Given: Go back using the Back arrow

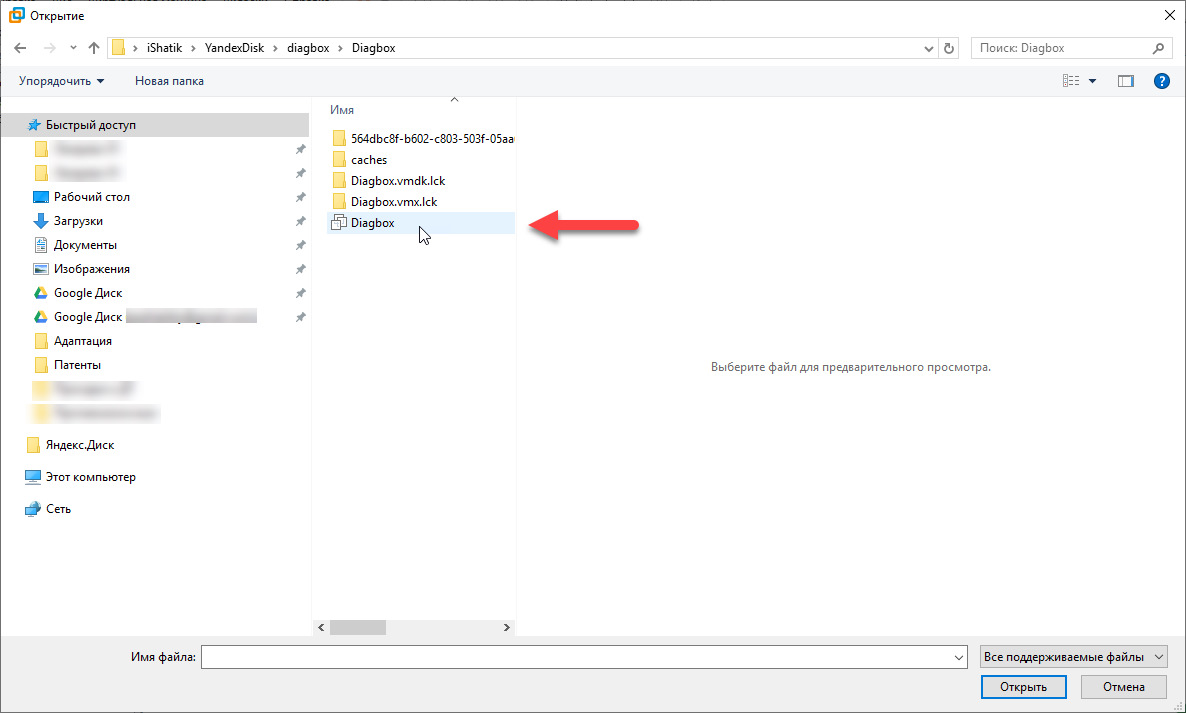Looking at the screenshot, I should (20, 48).
